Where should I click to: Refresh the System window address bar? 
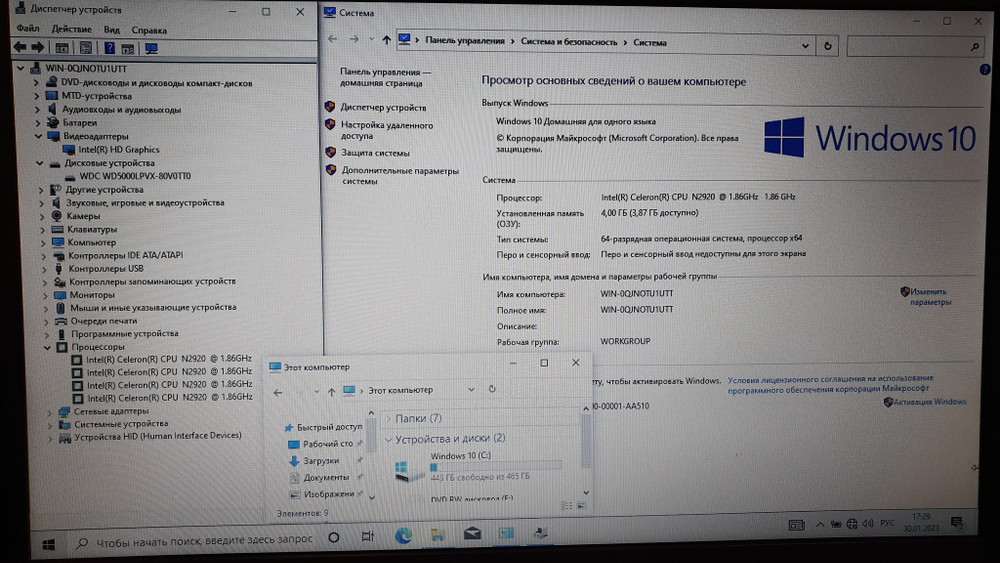827,46
